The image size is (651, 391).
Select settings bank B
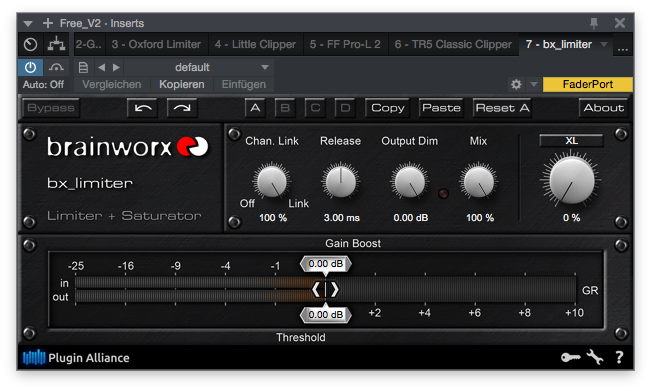[x=285, y=108]
